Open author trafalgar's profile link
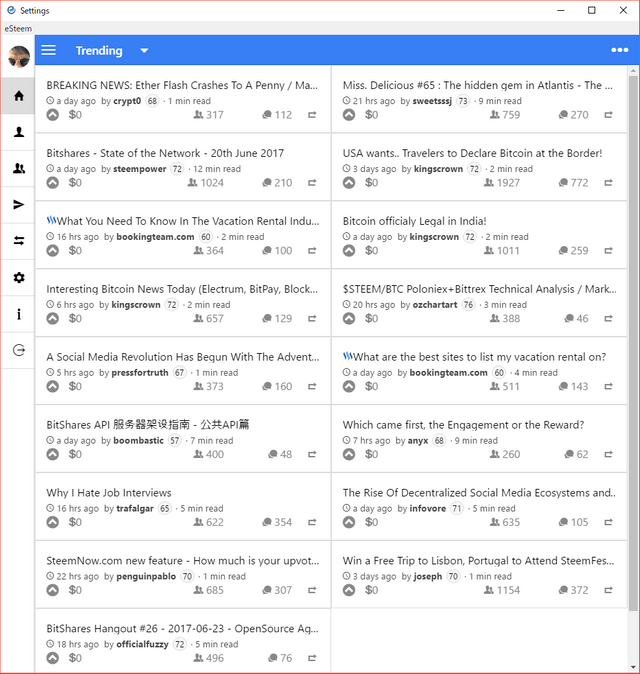The height and width of the screenshot is (674, 640). click(135, 509)
